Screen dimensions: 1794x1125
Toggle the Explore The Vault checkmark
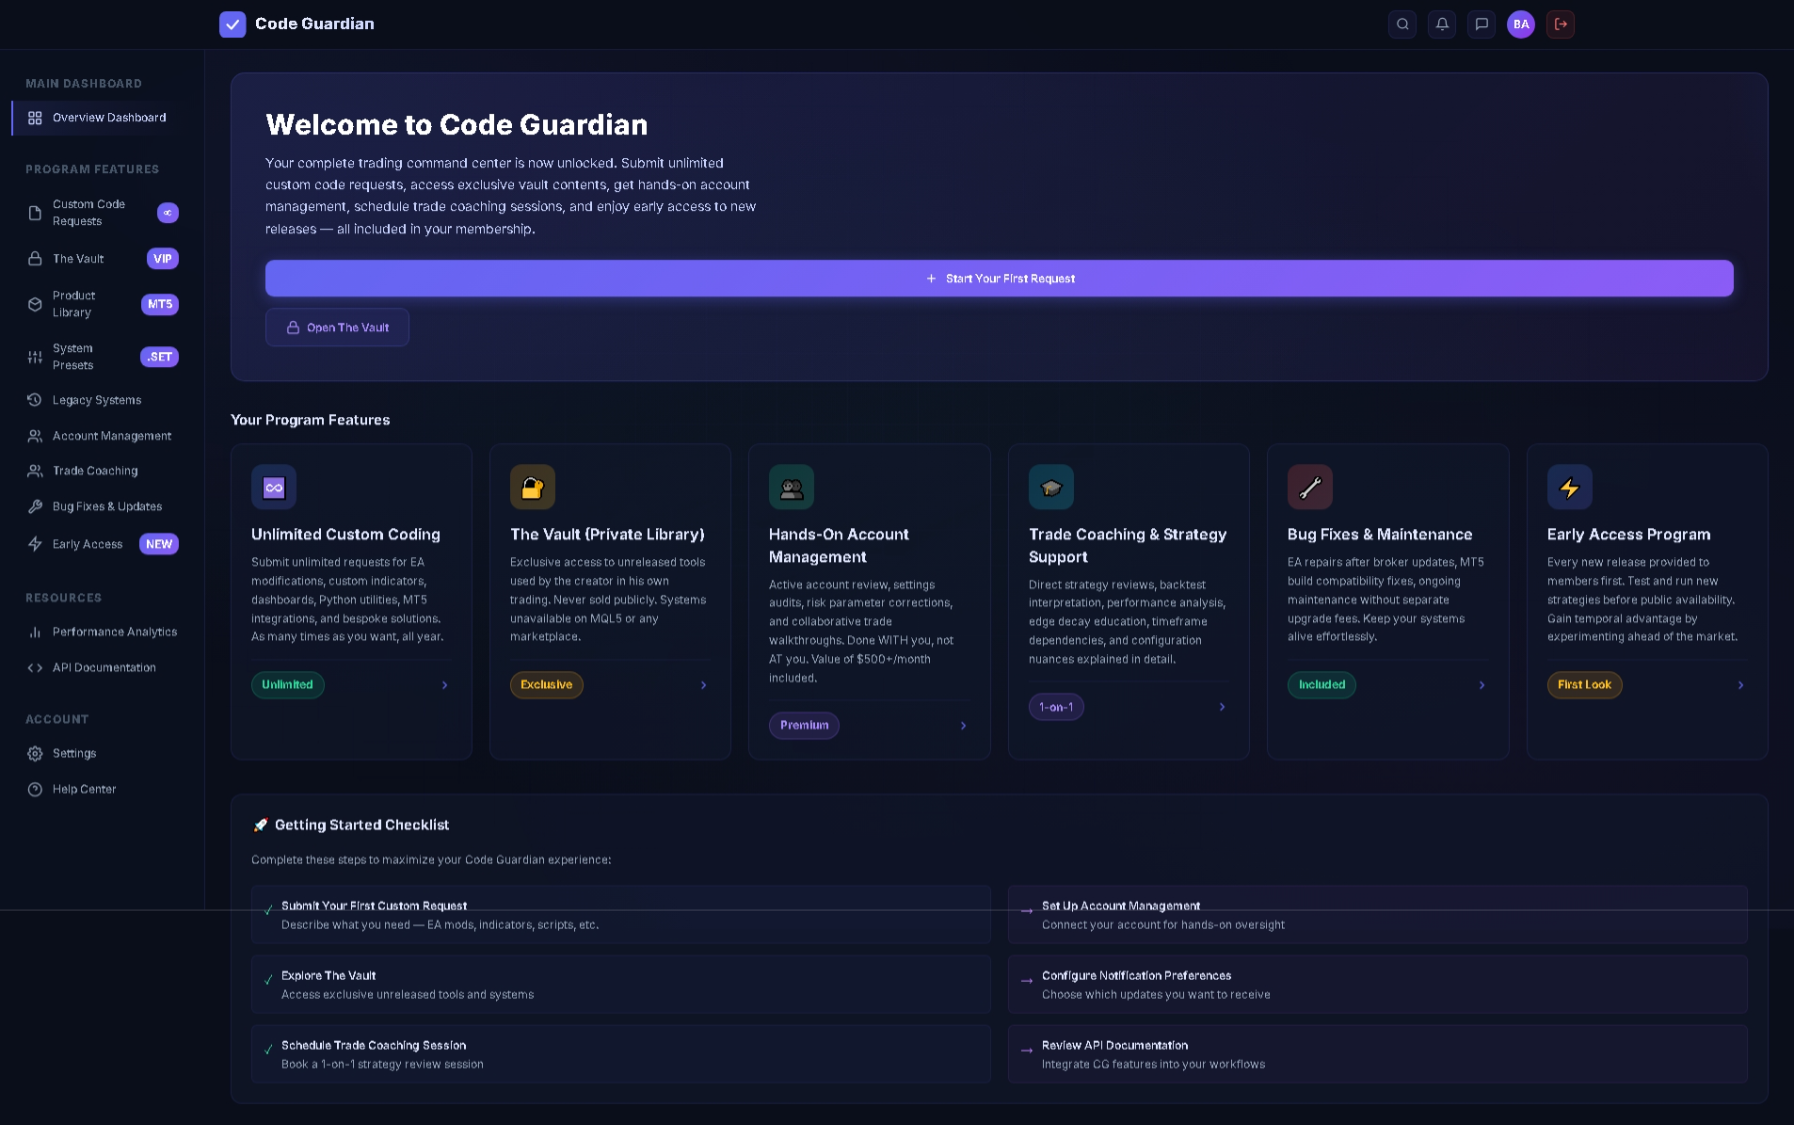(268, 980)
